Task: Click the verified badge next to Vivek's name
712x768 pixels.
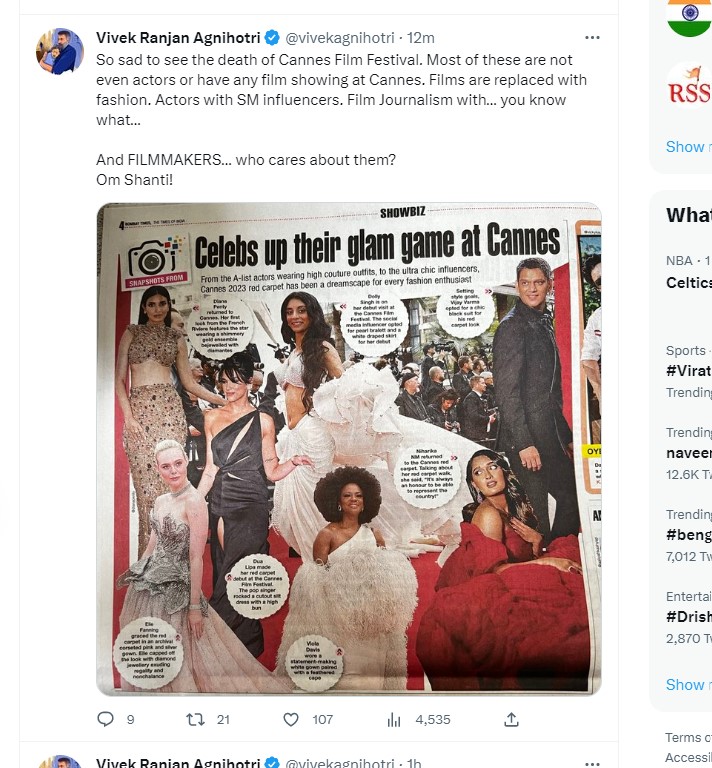Action: coord(272,38)
